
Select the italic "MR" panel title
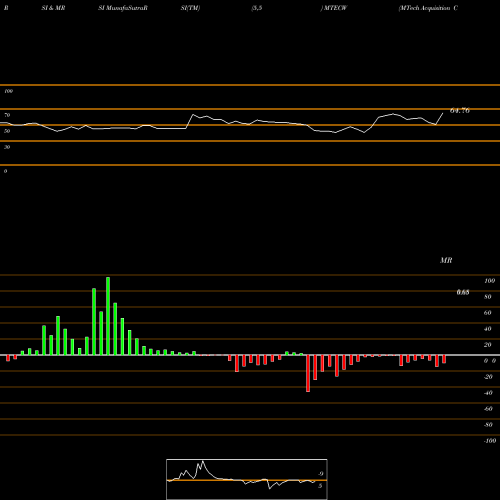coord(446,260)
